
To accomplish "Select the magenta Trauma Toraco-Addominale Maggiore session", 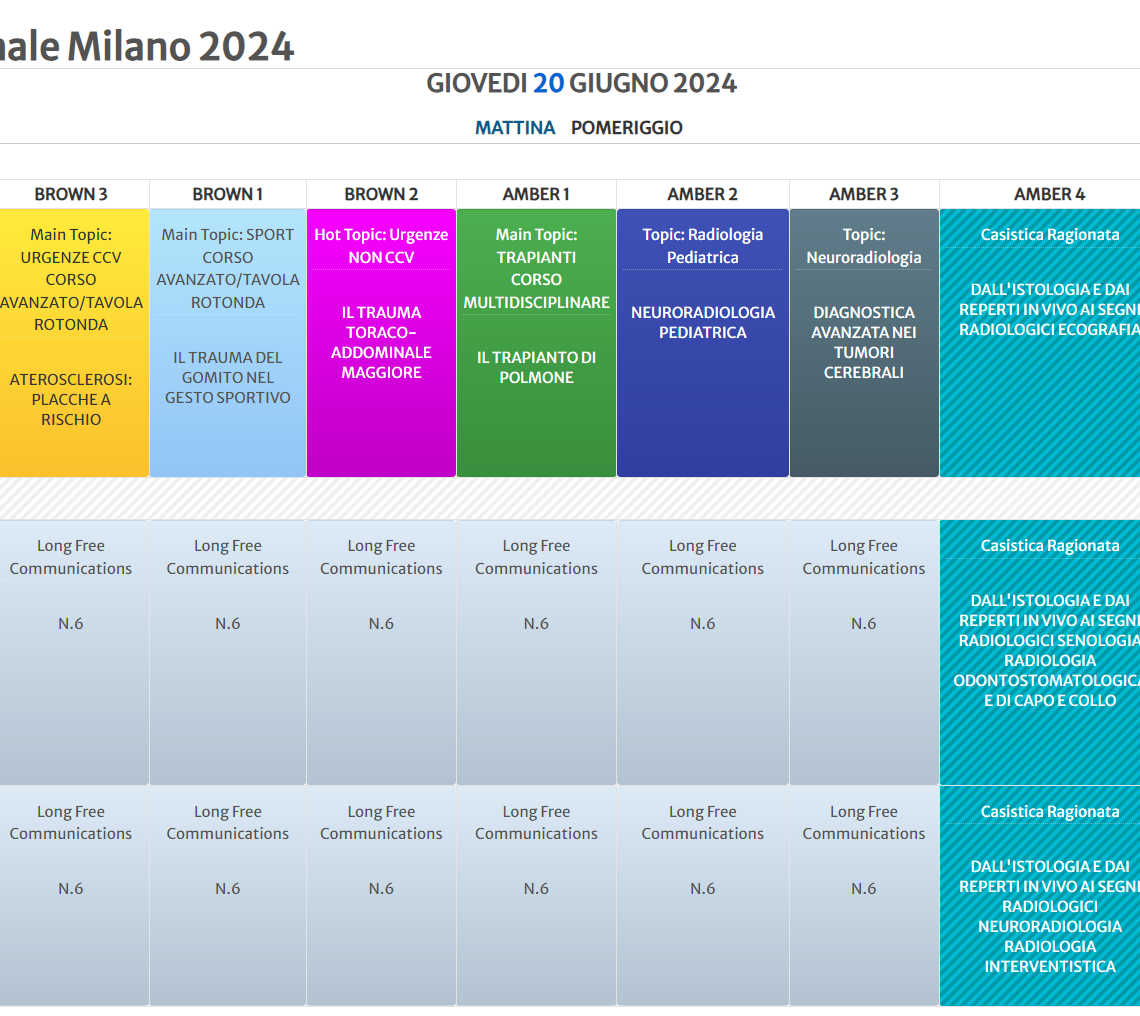I will point(381,343).
